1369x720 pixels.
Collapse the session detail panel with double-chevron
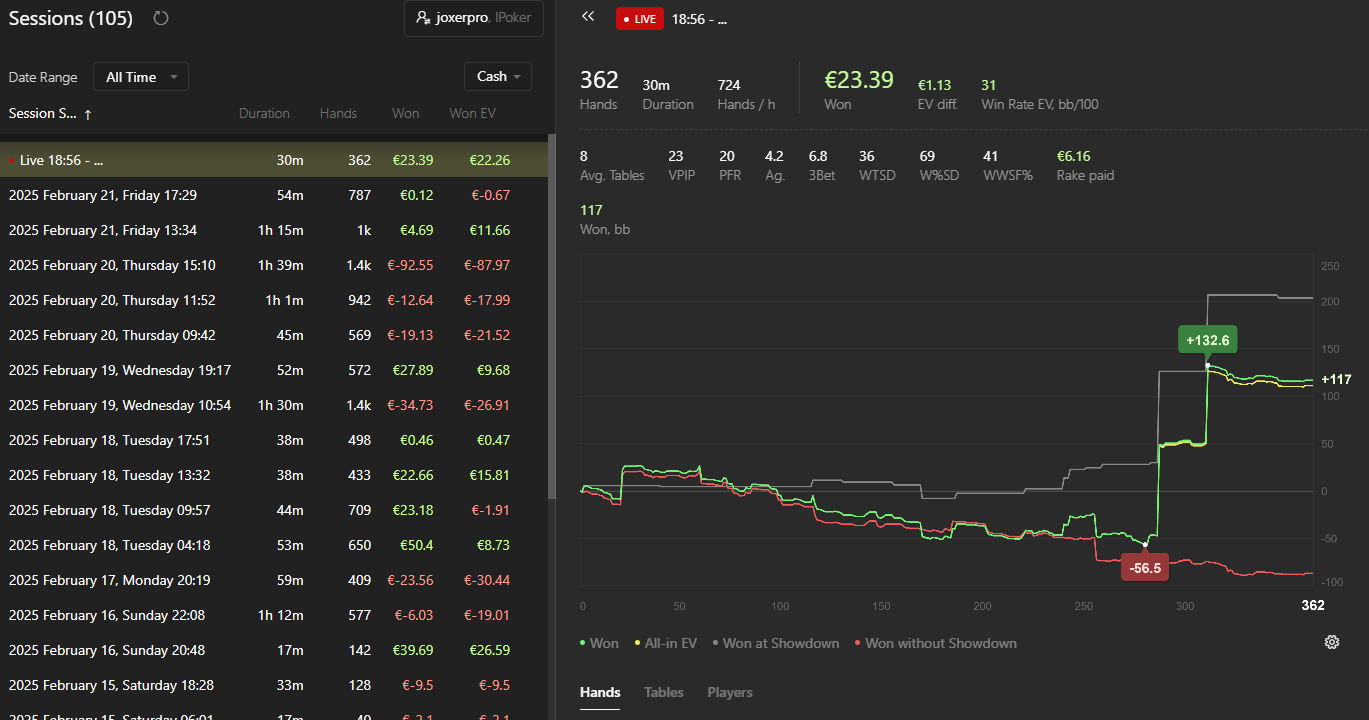click(588, 17)
